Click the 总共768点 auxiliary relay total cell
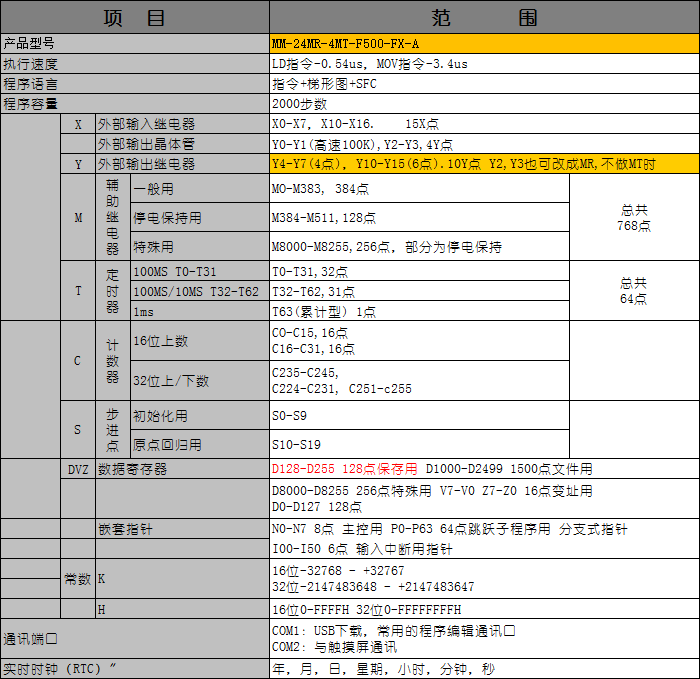Image resolution: width=700 pixels, height=679 pixels. [634, 218]
